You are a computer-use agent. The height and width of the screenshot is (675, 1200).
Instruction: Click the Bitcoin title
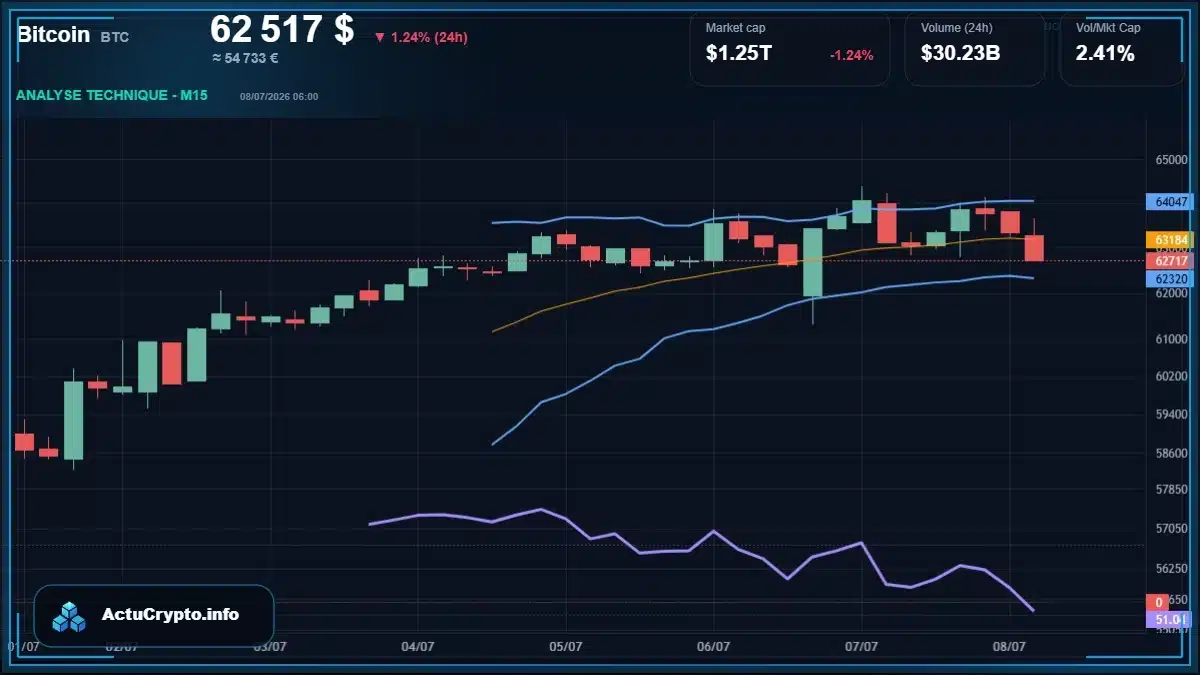[x=54, y=35]
